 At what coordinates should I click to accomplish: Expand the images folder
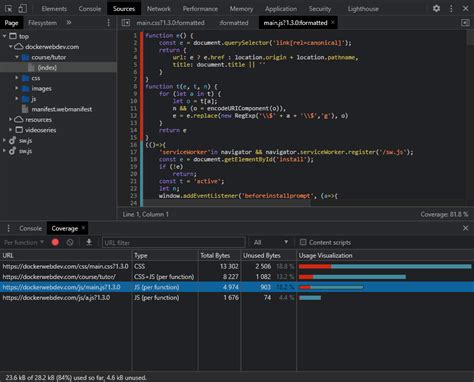pos(17,88)
